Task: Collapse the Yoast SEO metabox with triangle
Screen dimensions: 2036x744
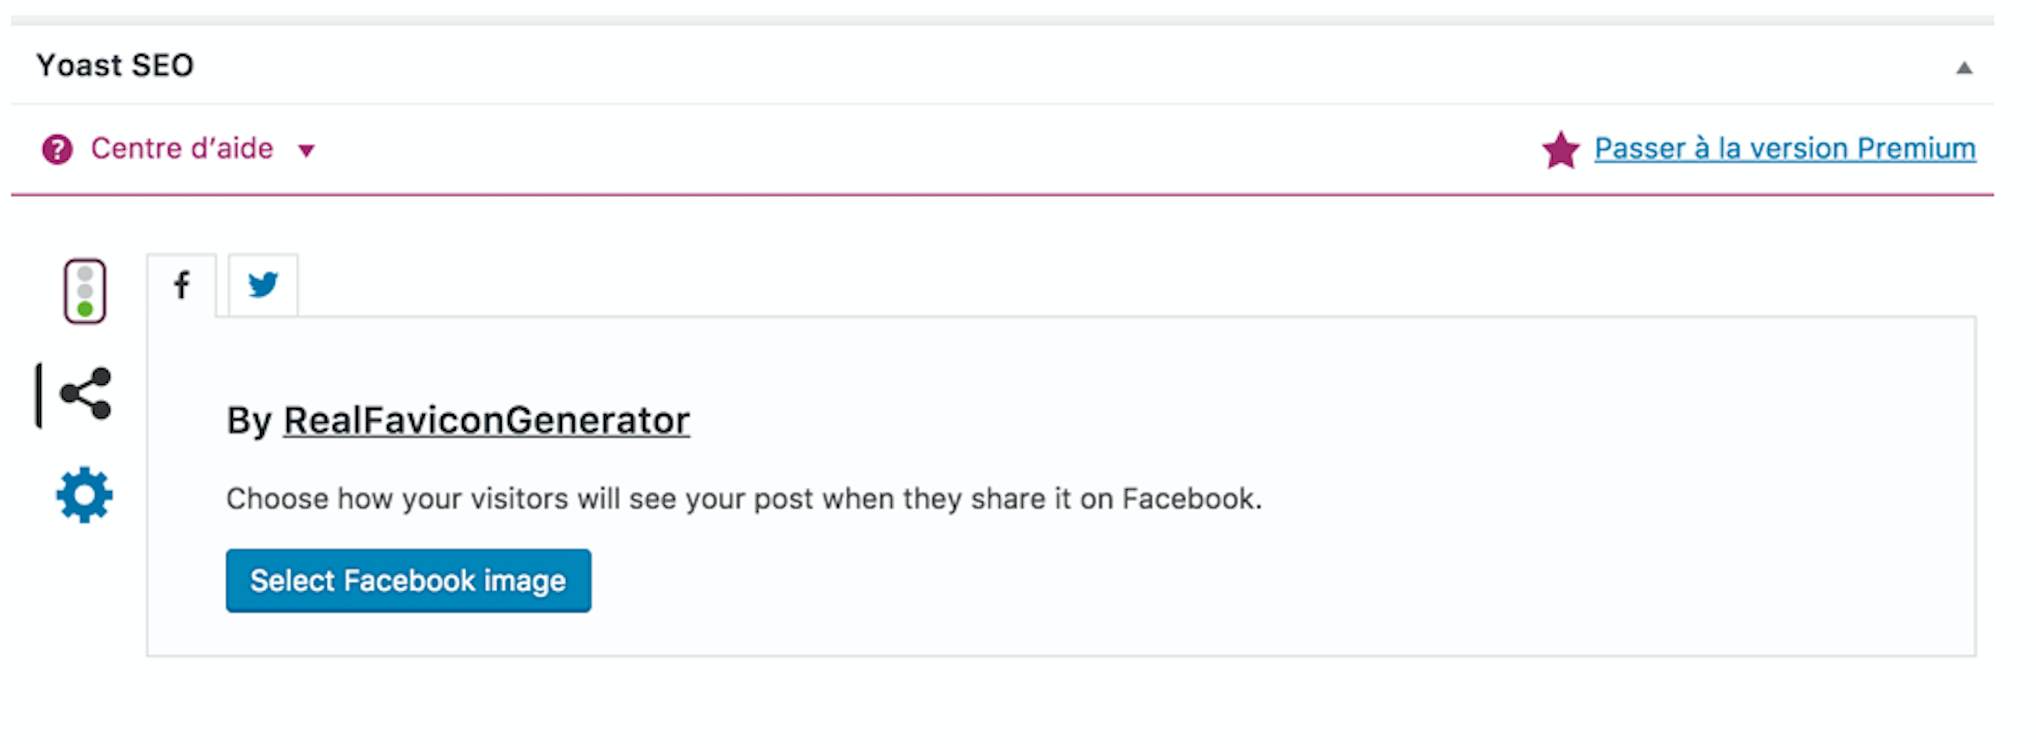Action: coord(1964,68)
